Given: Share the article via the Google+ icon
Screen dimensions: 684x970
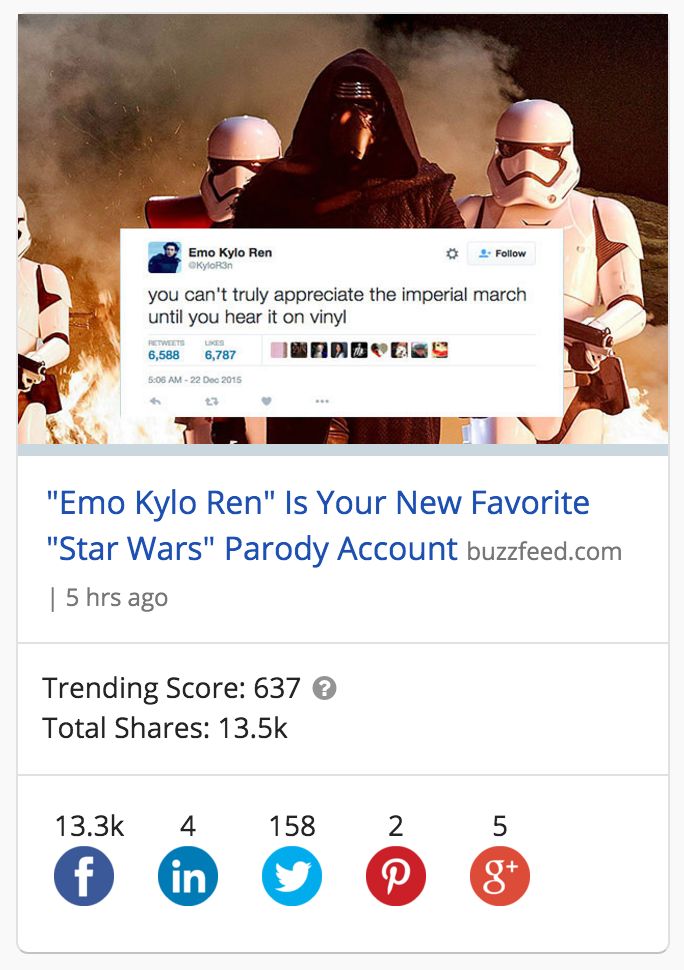Looking at the screenshot, I should point(499,875).
